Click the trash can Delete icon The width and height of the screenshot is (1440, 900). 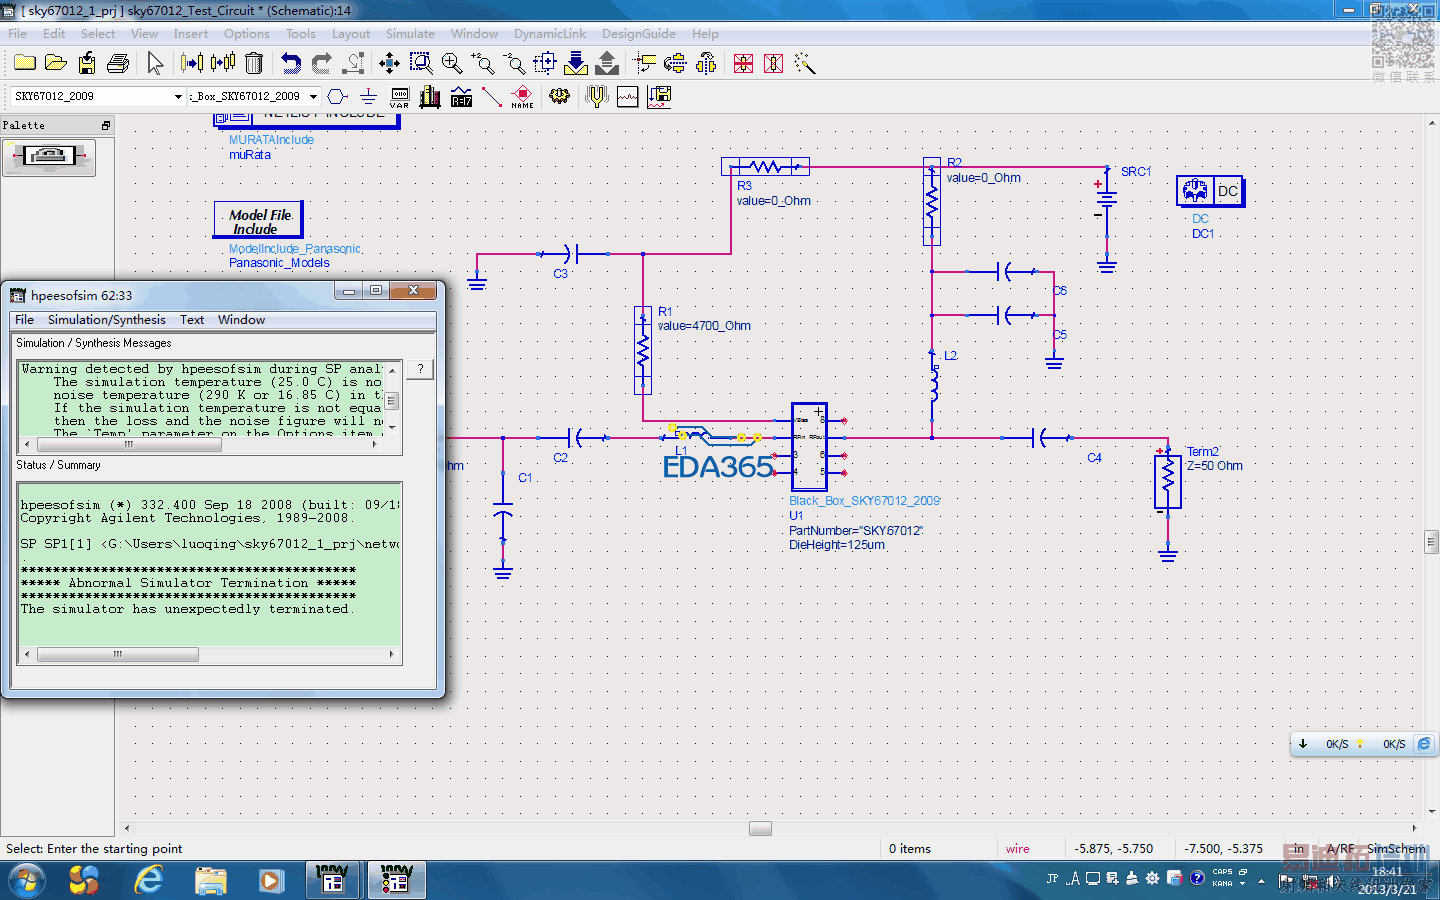click(254, 64)
